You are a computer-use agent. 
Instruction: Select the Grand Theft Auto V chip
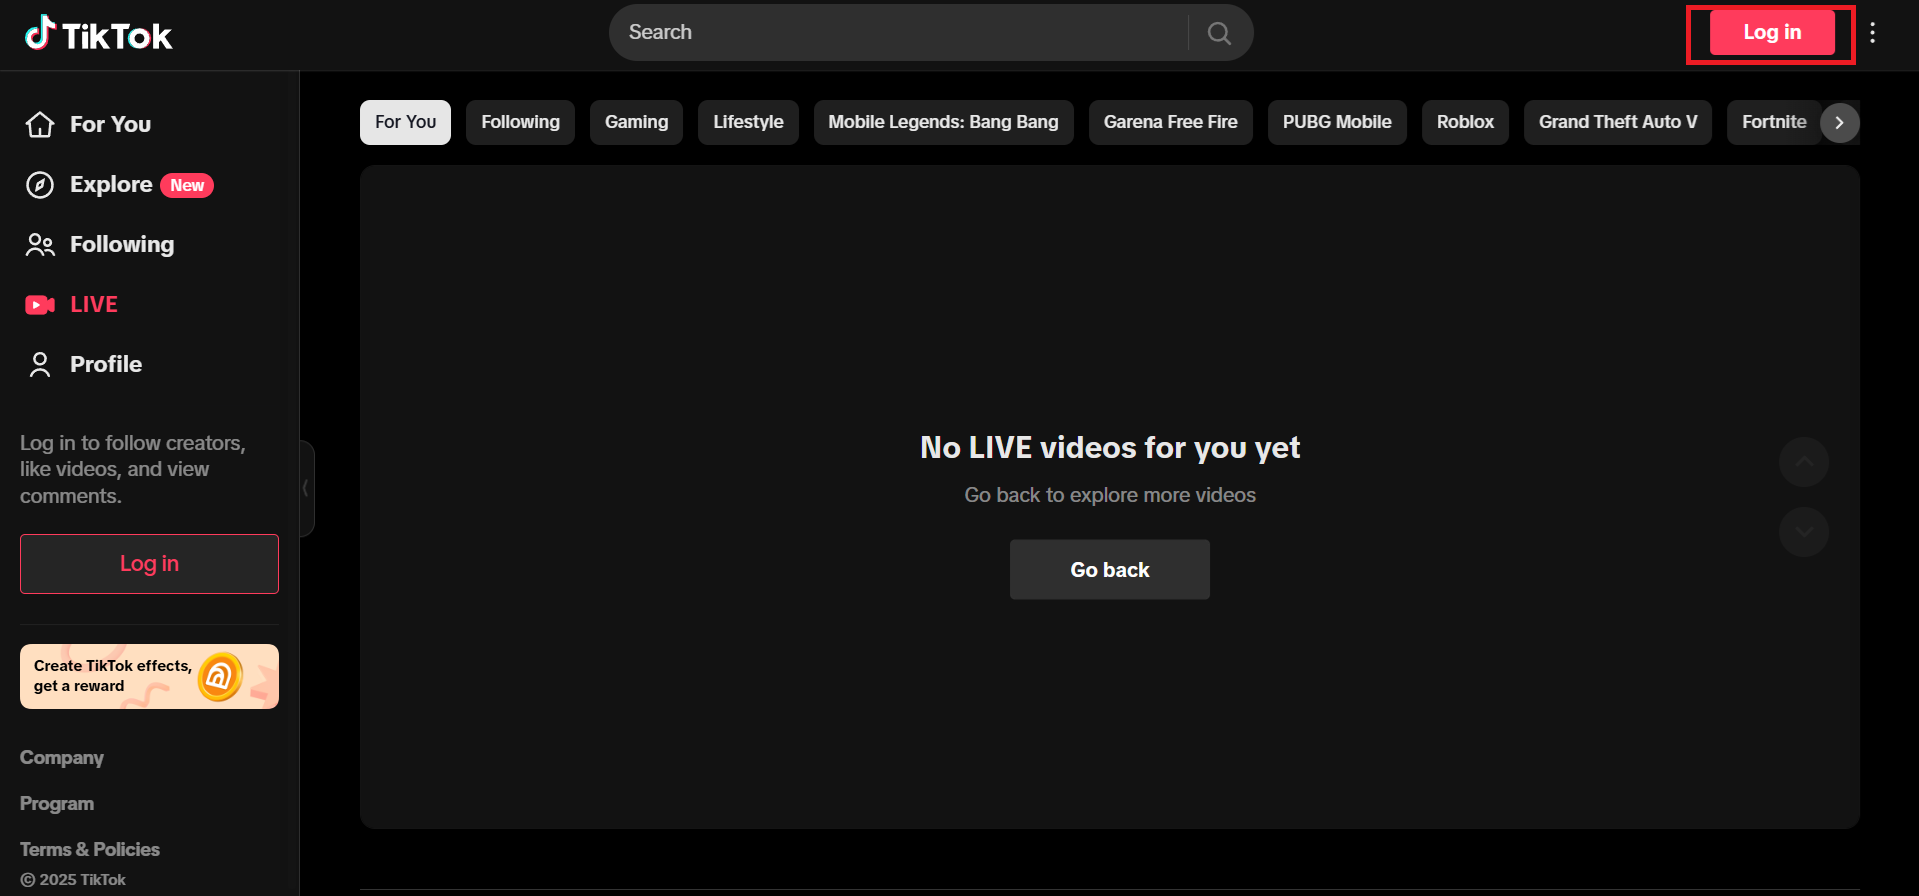click(x=1618, y=122)
